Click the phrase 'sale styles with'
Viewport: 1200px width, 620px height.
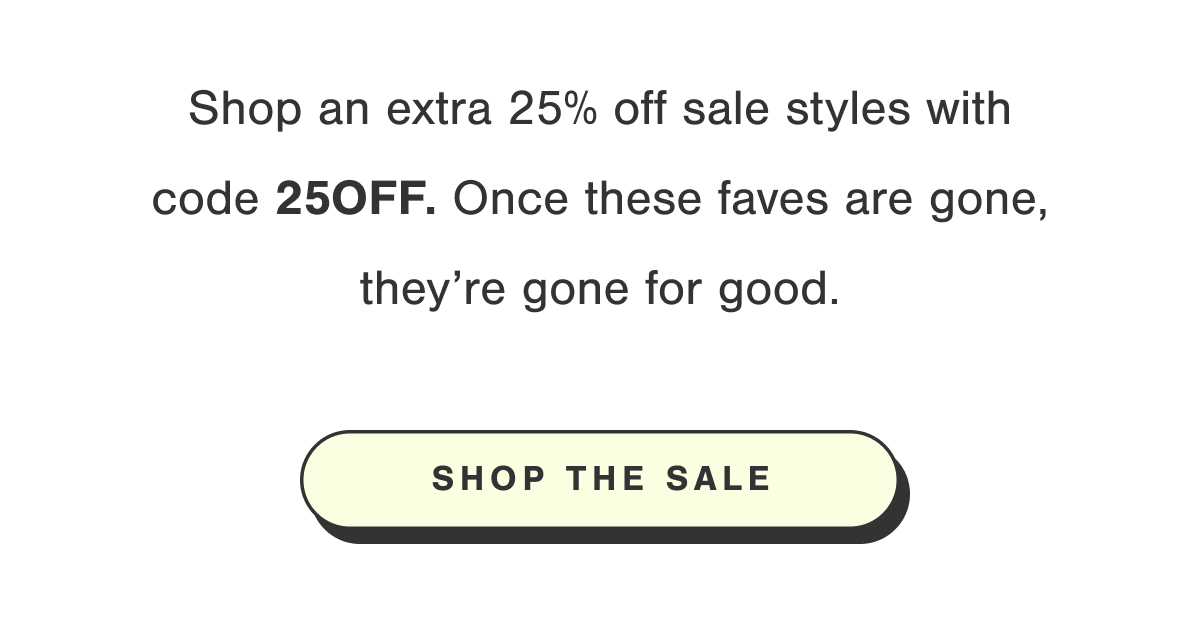point(847,109)
